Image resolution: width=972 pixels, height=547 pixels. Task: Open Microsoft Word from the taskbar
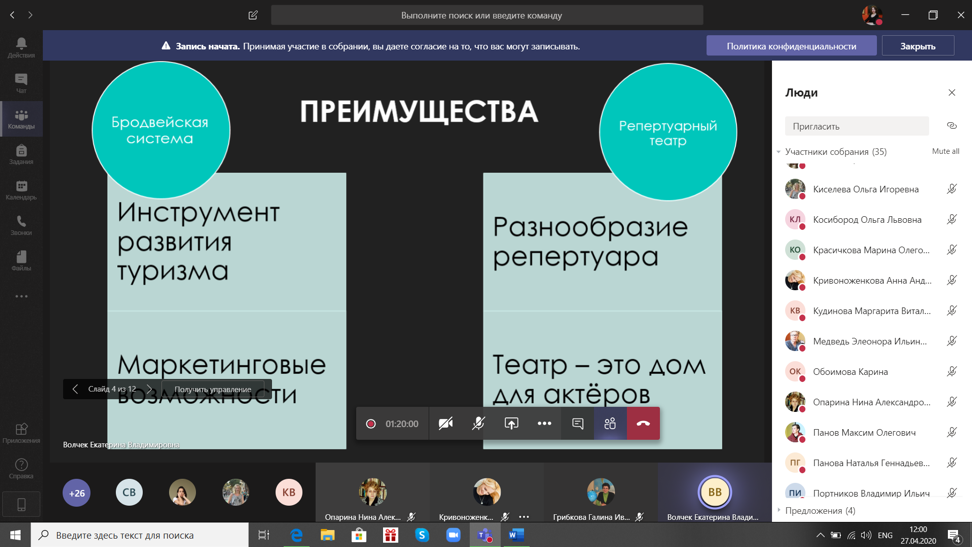(516, 535)
